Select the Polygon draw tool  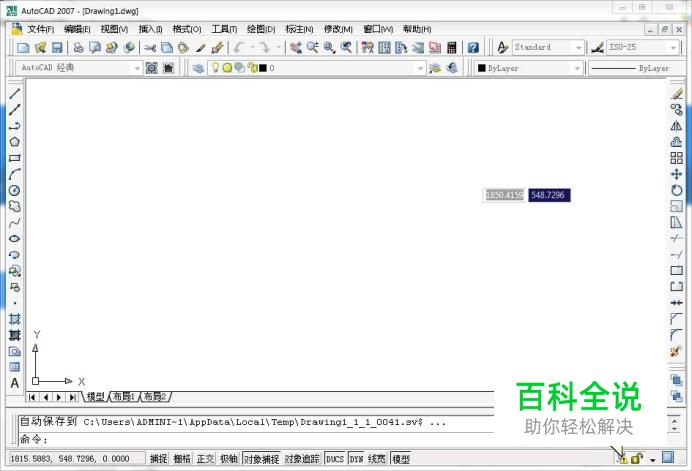click(x=15, y=142)
